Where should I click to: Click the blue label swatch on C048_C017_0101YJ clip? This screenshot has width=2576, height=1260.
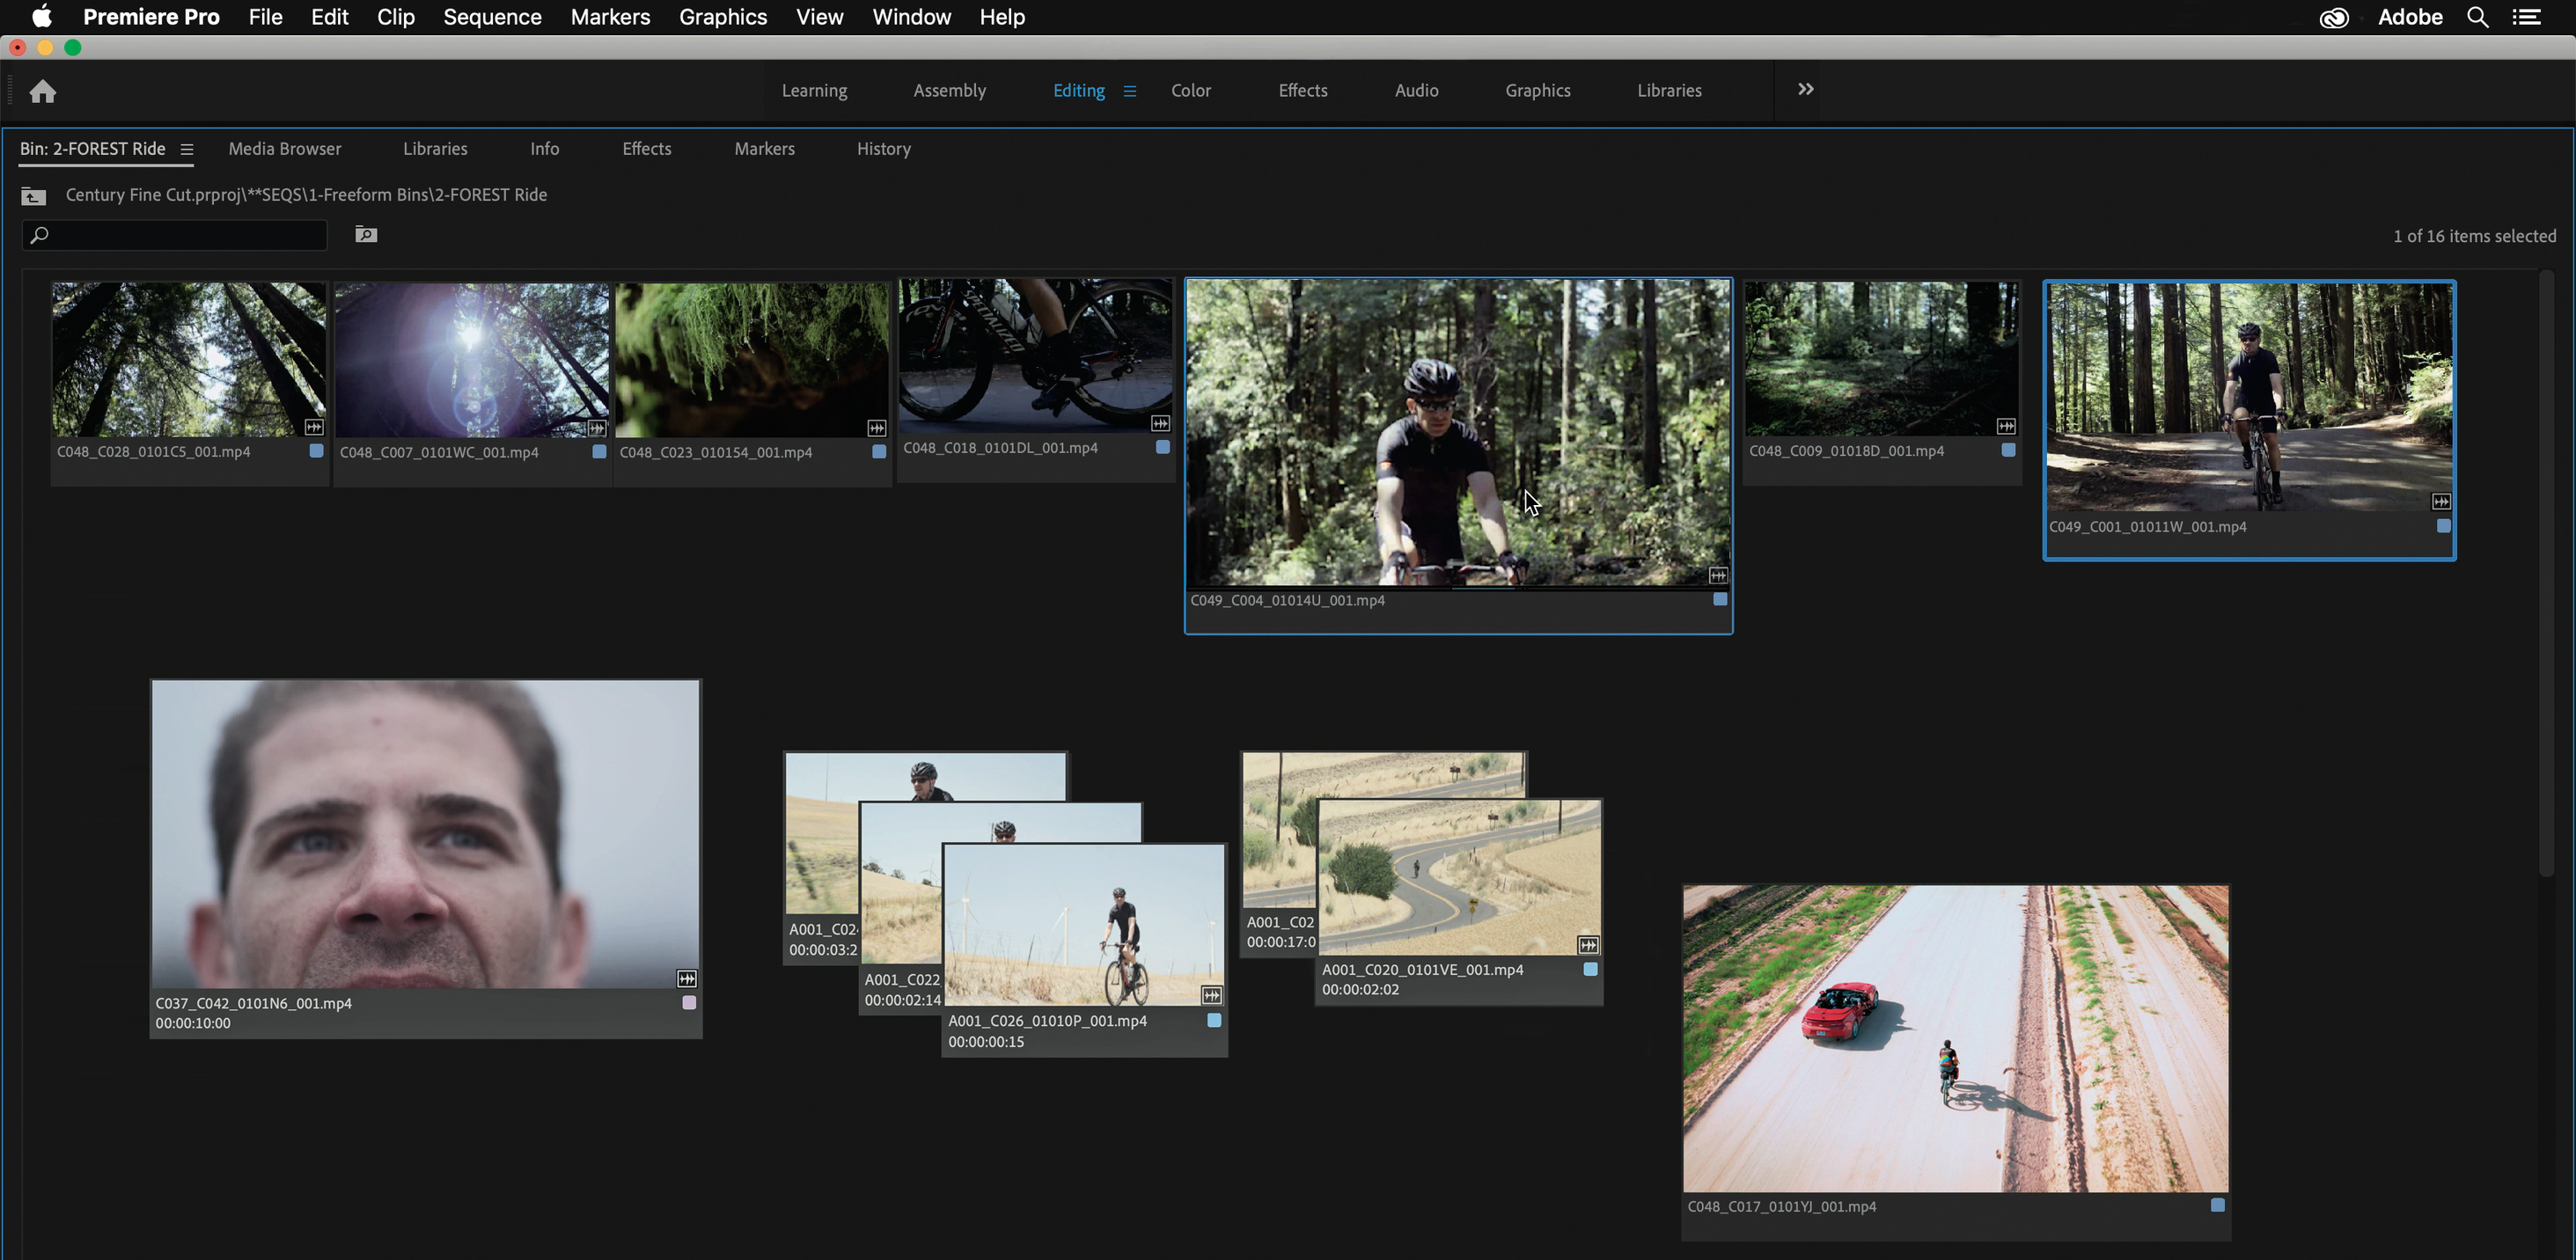[x=2217, y=1205]
